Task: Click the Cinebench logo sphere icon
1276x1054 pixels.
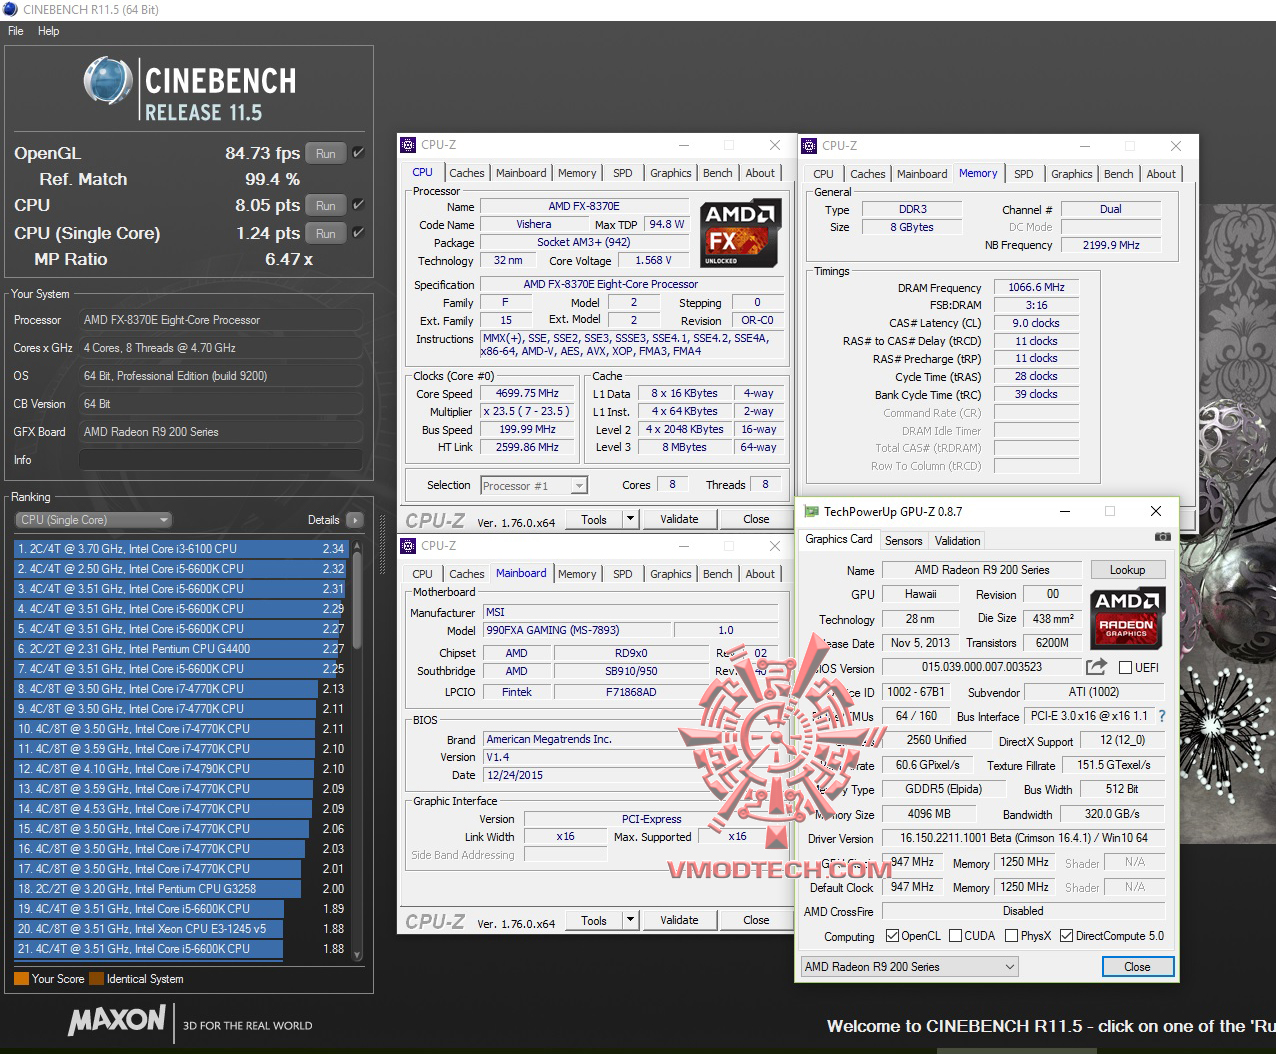Action: (x=108, y=81)
